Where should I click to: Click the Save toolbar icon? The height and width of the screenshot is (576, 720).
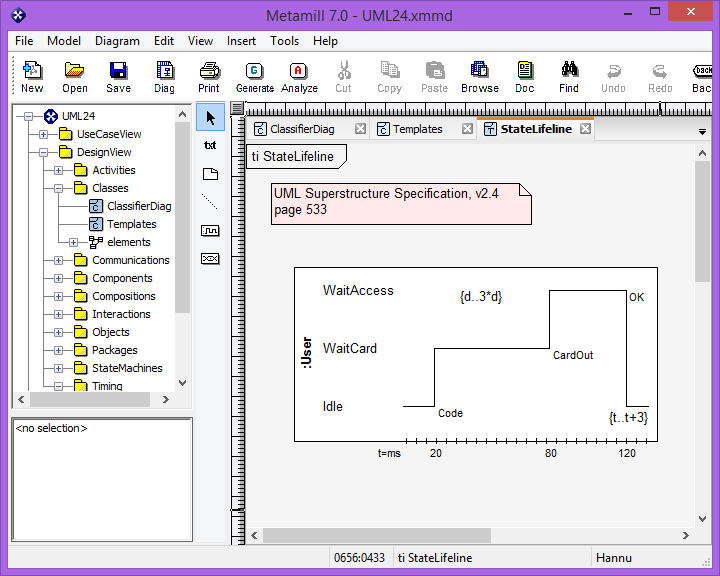pyautogui.click(x=118, y=71)
